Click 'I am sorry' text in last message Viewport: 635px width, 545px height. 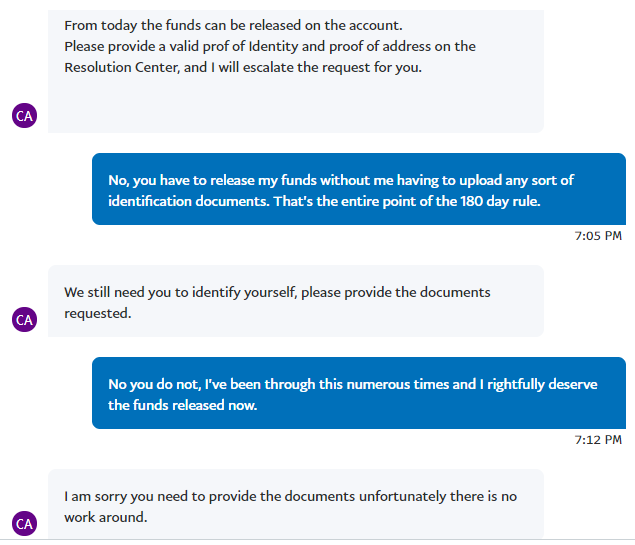coord(96,496)
